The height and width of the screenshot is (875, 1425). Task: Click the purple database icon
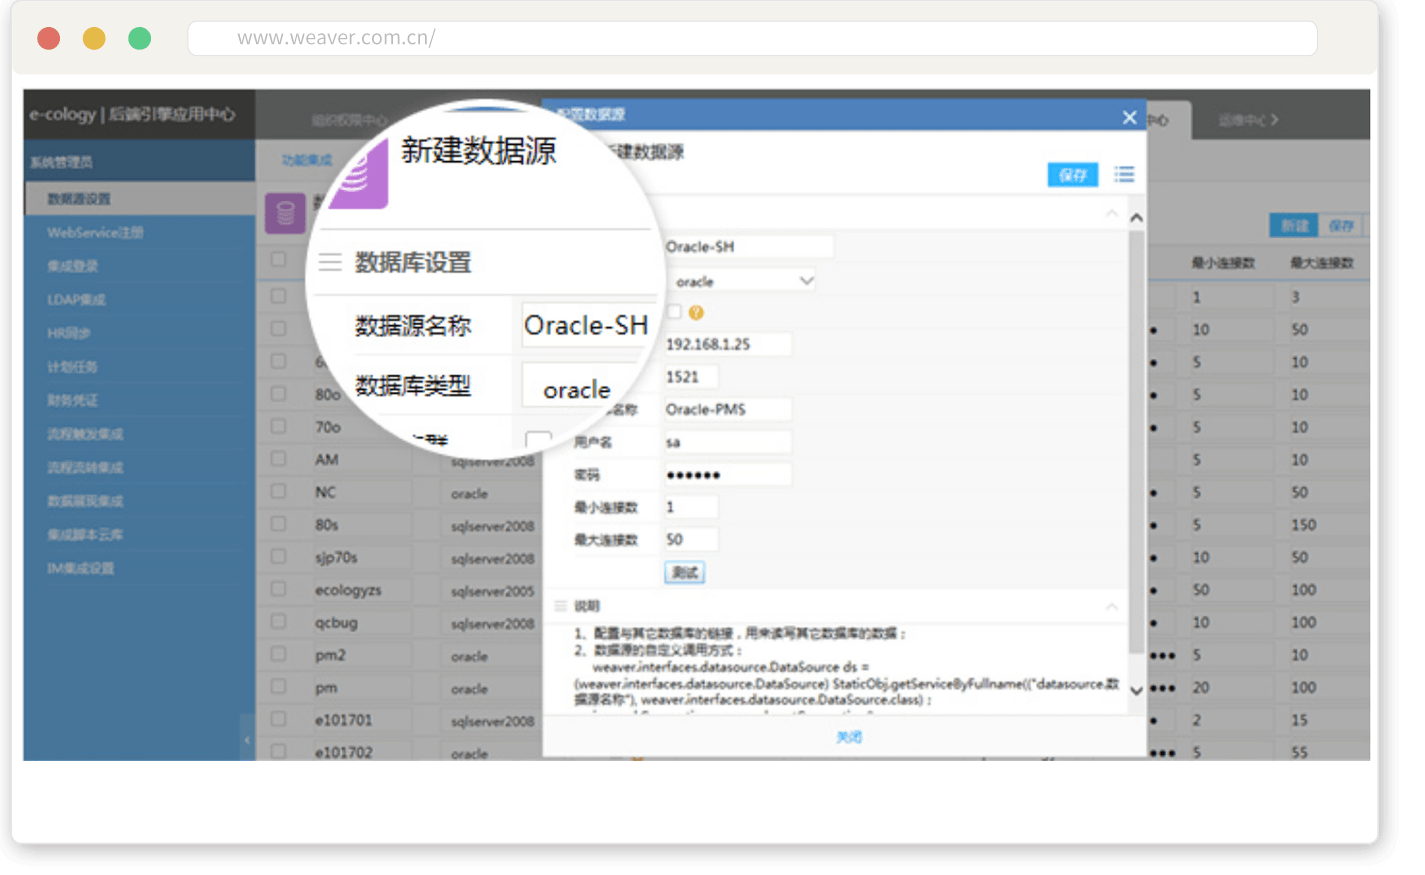pos(285,213)
